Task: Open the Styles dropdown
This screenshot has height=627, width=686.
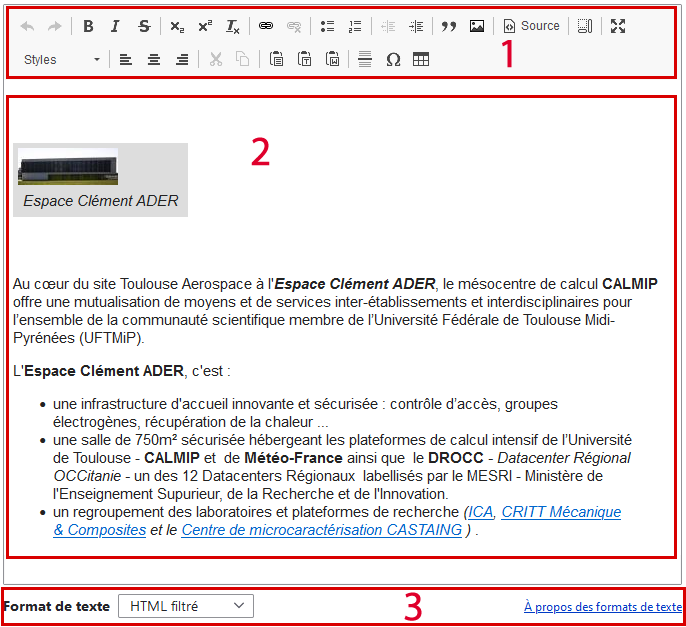Action: coord(62,60)
